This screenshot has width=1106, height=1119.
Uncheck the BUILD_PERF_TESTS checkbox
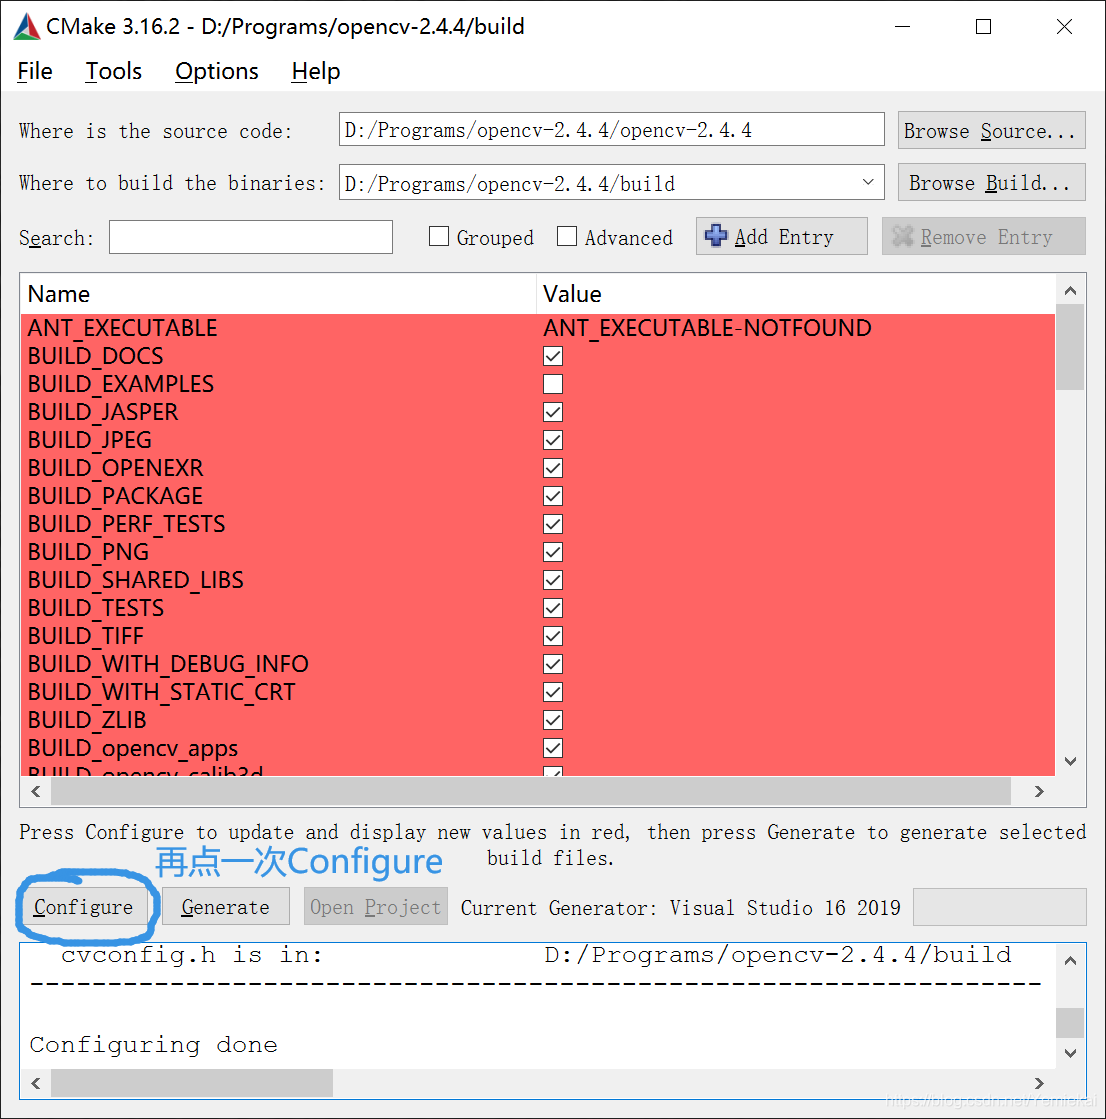coord(553,524)
